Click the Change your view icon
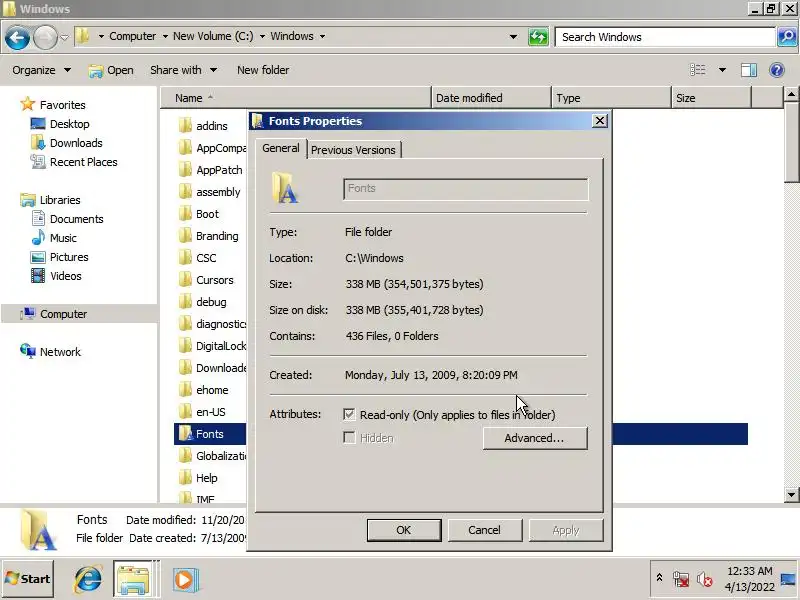The height and width of the screenshot is (600, 800). 697,70
